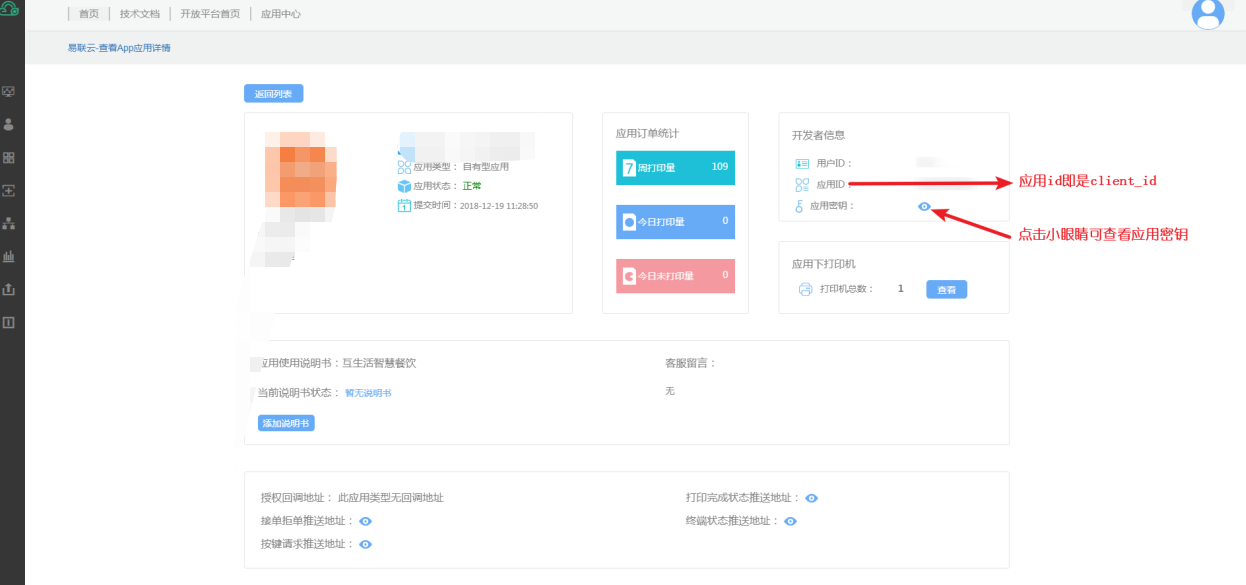Show the 应用密钥 by clicking eye icon
The height and width of the screenshot is (585, 1246).
[924, 206]
